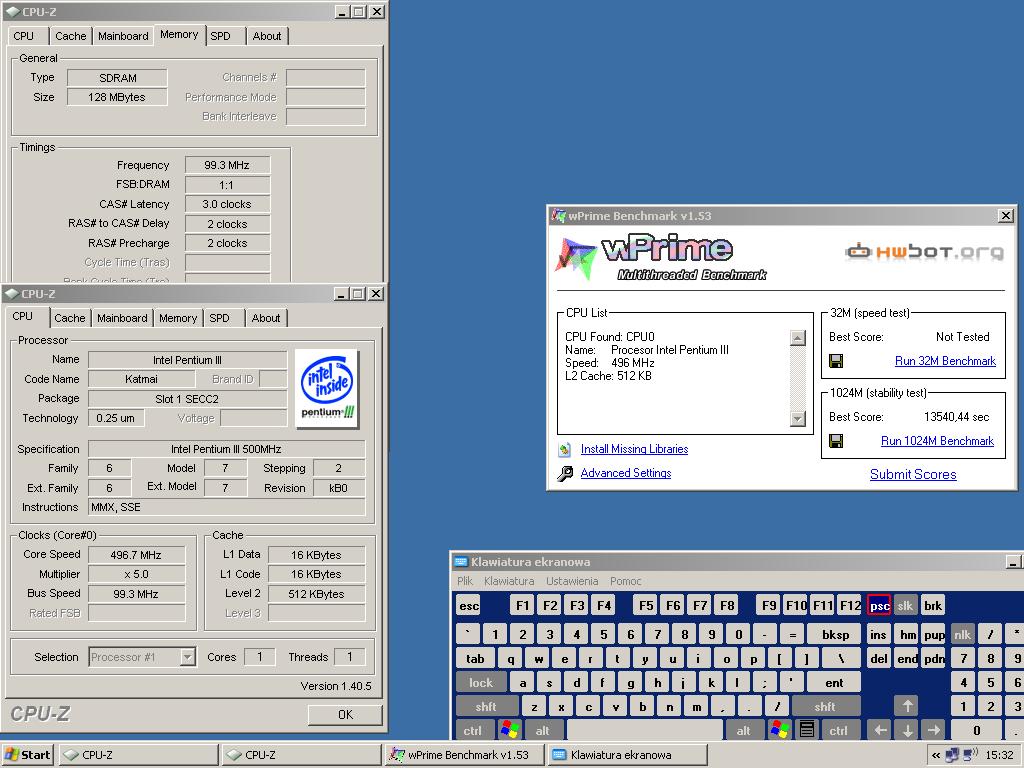The width and height of the screenshot is (1024, 768).
Task: Toggle the left alt key on on-screen keyboard
Action: click(543, 729)
